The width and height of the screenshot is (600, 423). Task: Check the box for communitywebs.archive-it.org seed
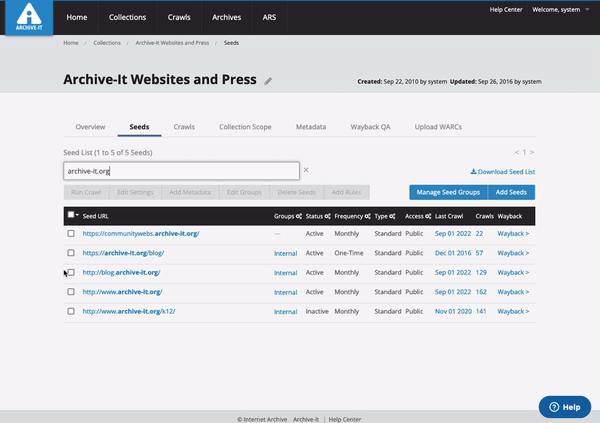pos(71,234)
